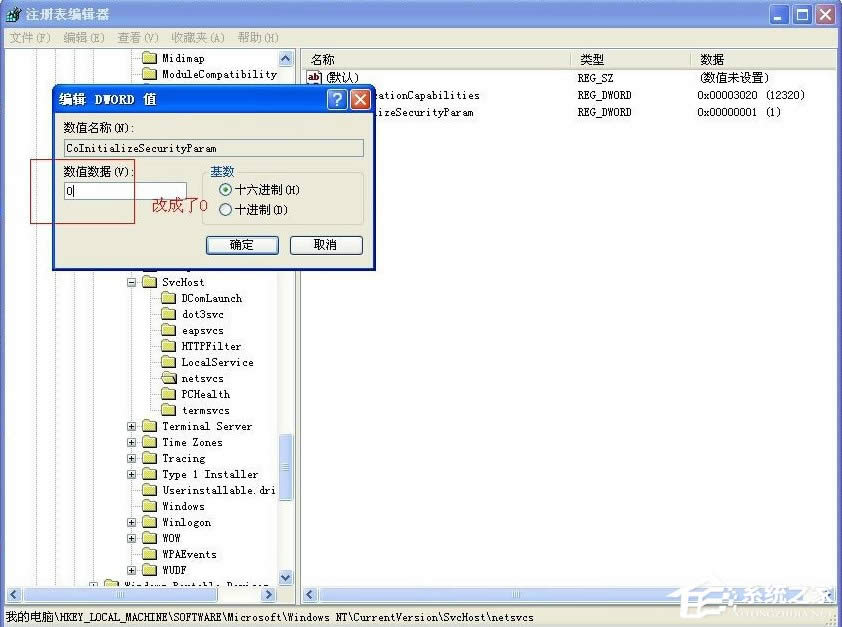Click the help question mark in dialog titlebar
This screenshot has width=842, height=627.
(x=338, y=99)
